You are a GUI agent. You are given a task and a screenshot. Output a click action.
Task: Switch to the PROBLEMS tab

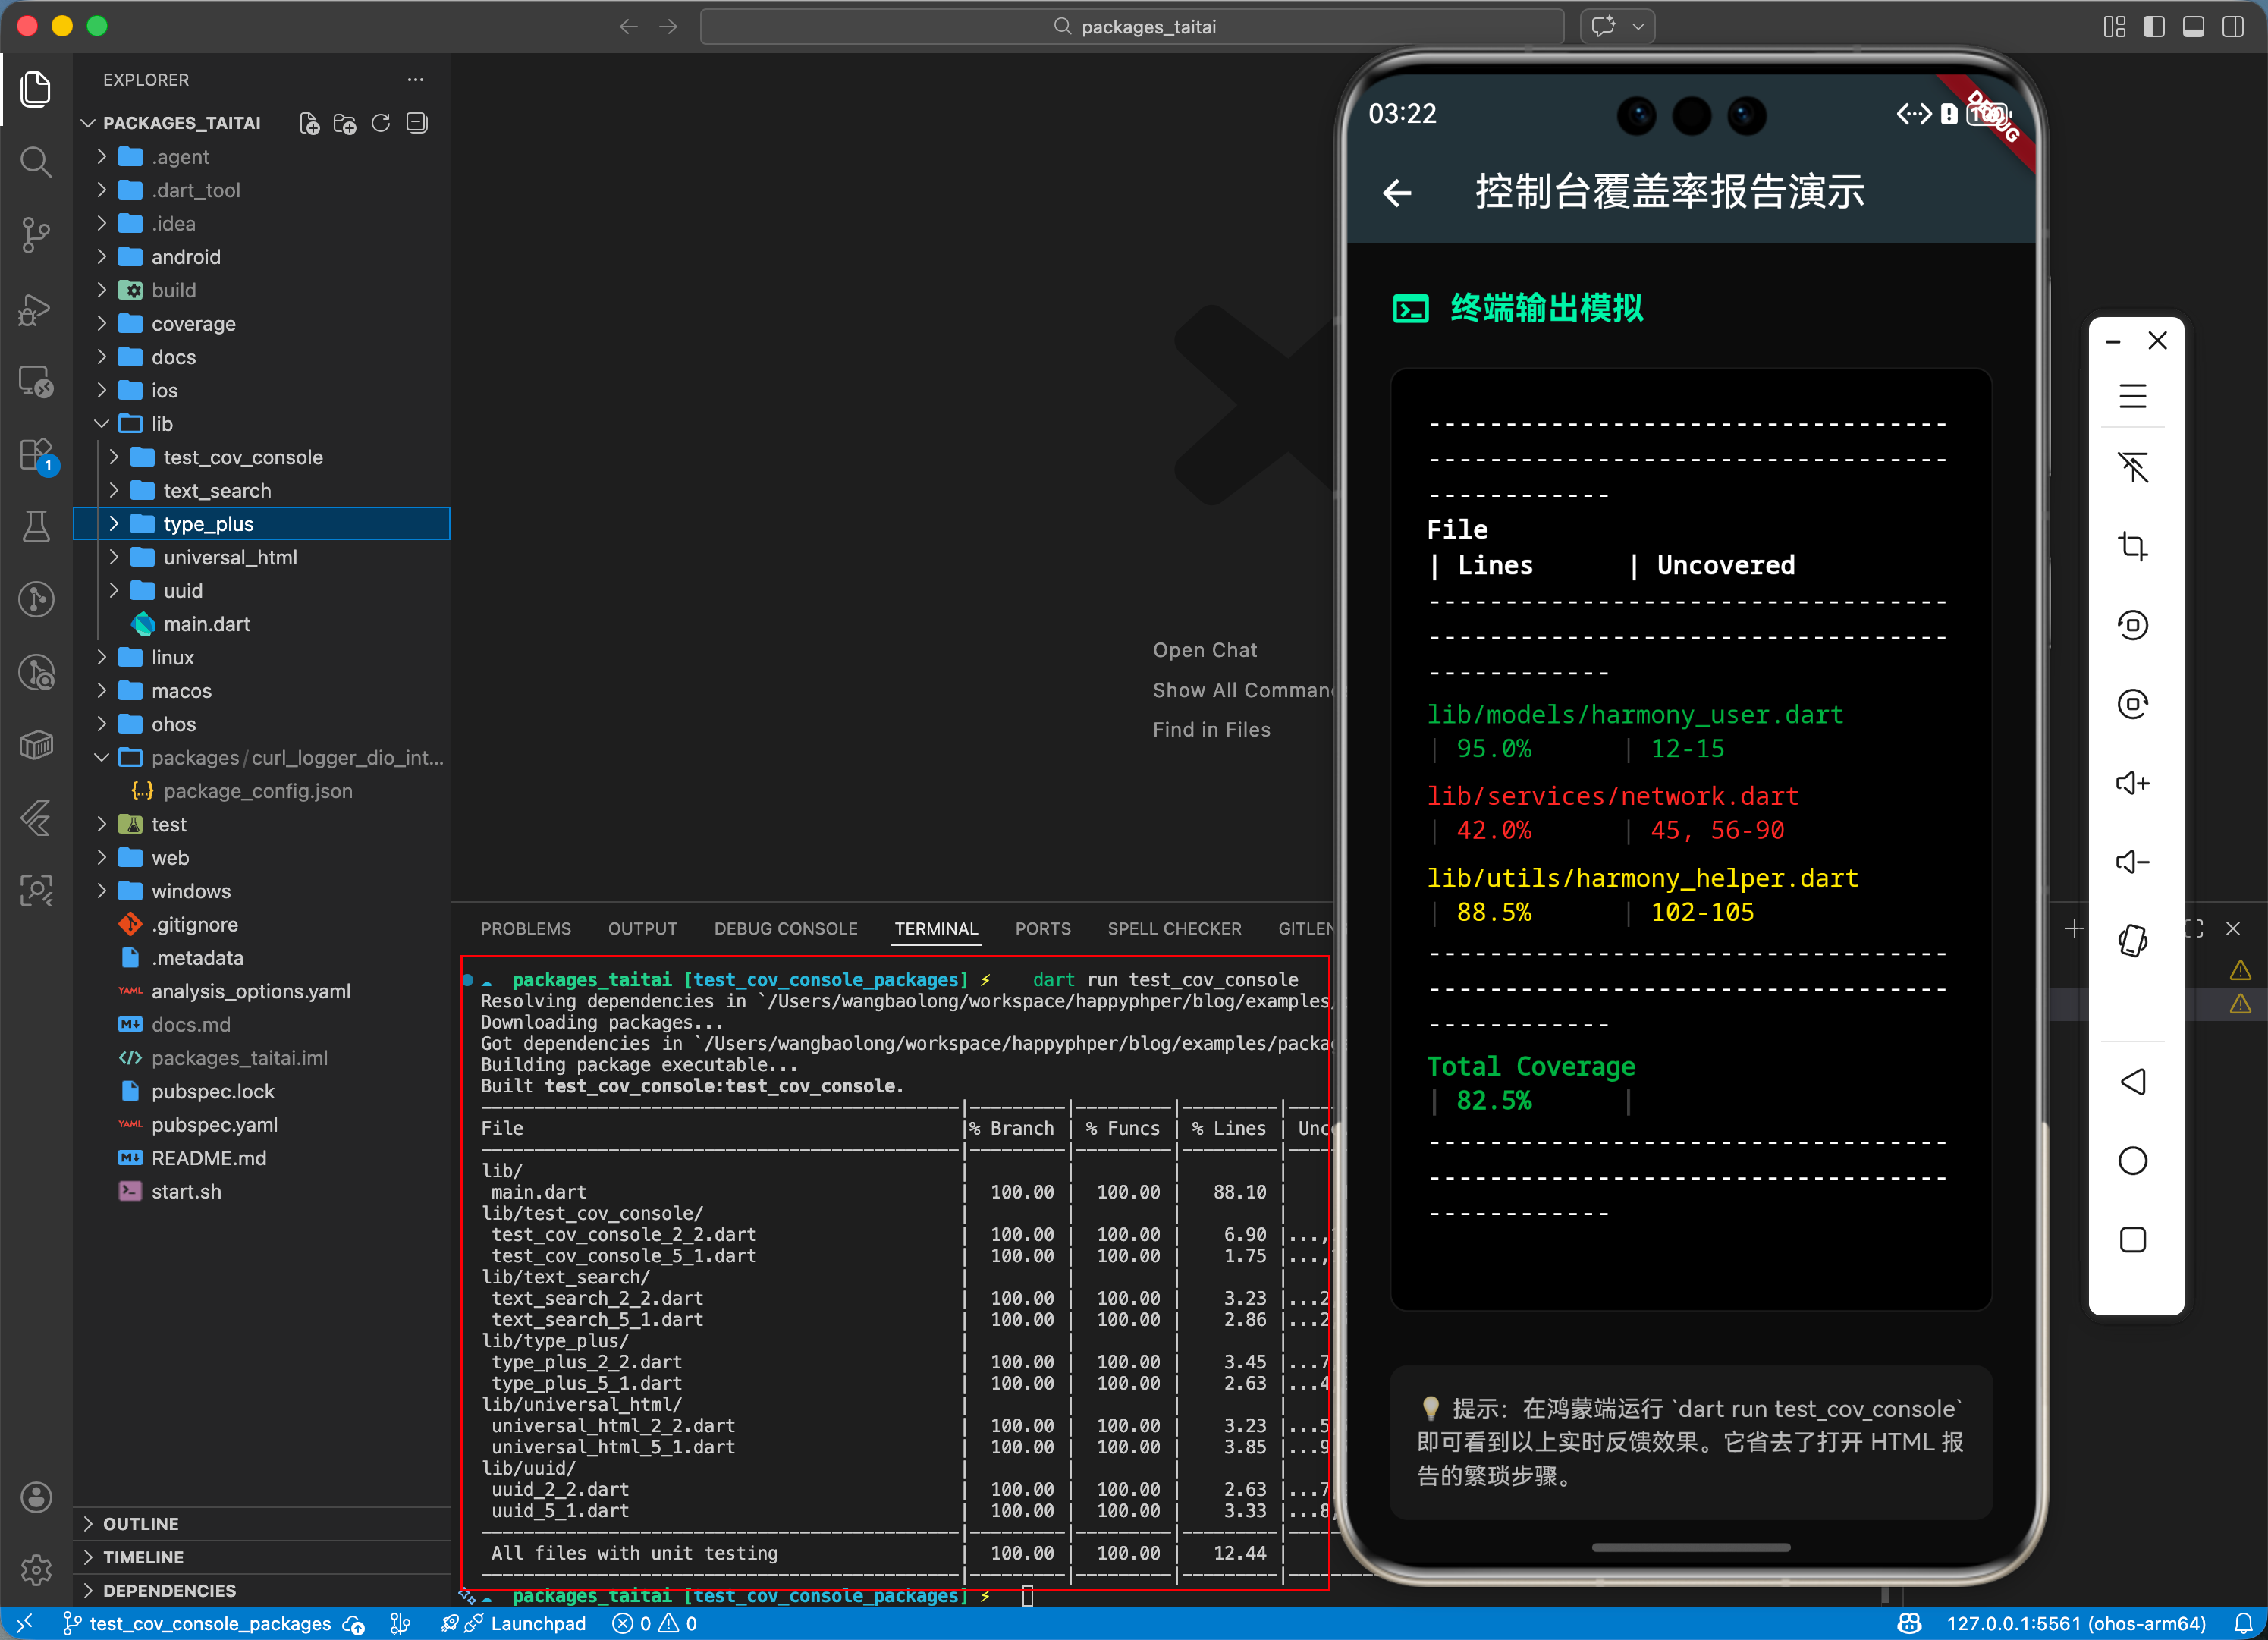tap(525, 928)
